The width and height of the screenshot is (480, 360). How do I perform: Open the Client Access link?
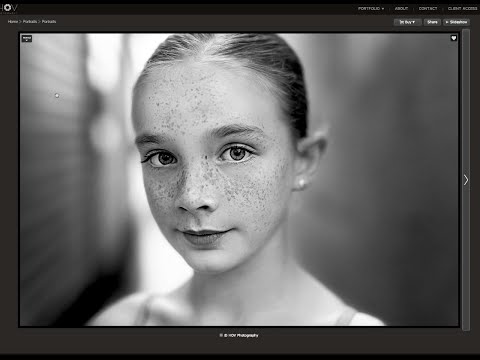point(462,8)
